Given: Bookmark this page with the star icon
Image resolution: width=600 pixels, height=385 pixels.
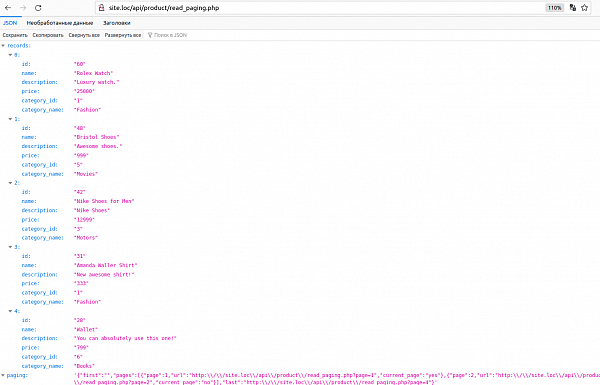Looking at the screenshot, I should coord(585,8).
